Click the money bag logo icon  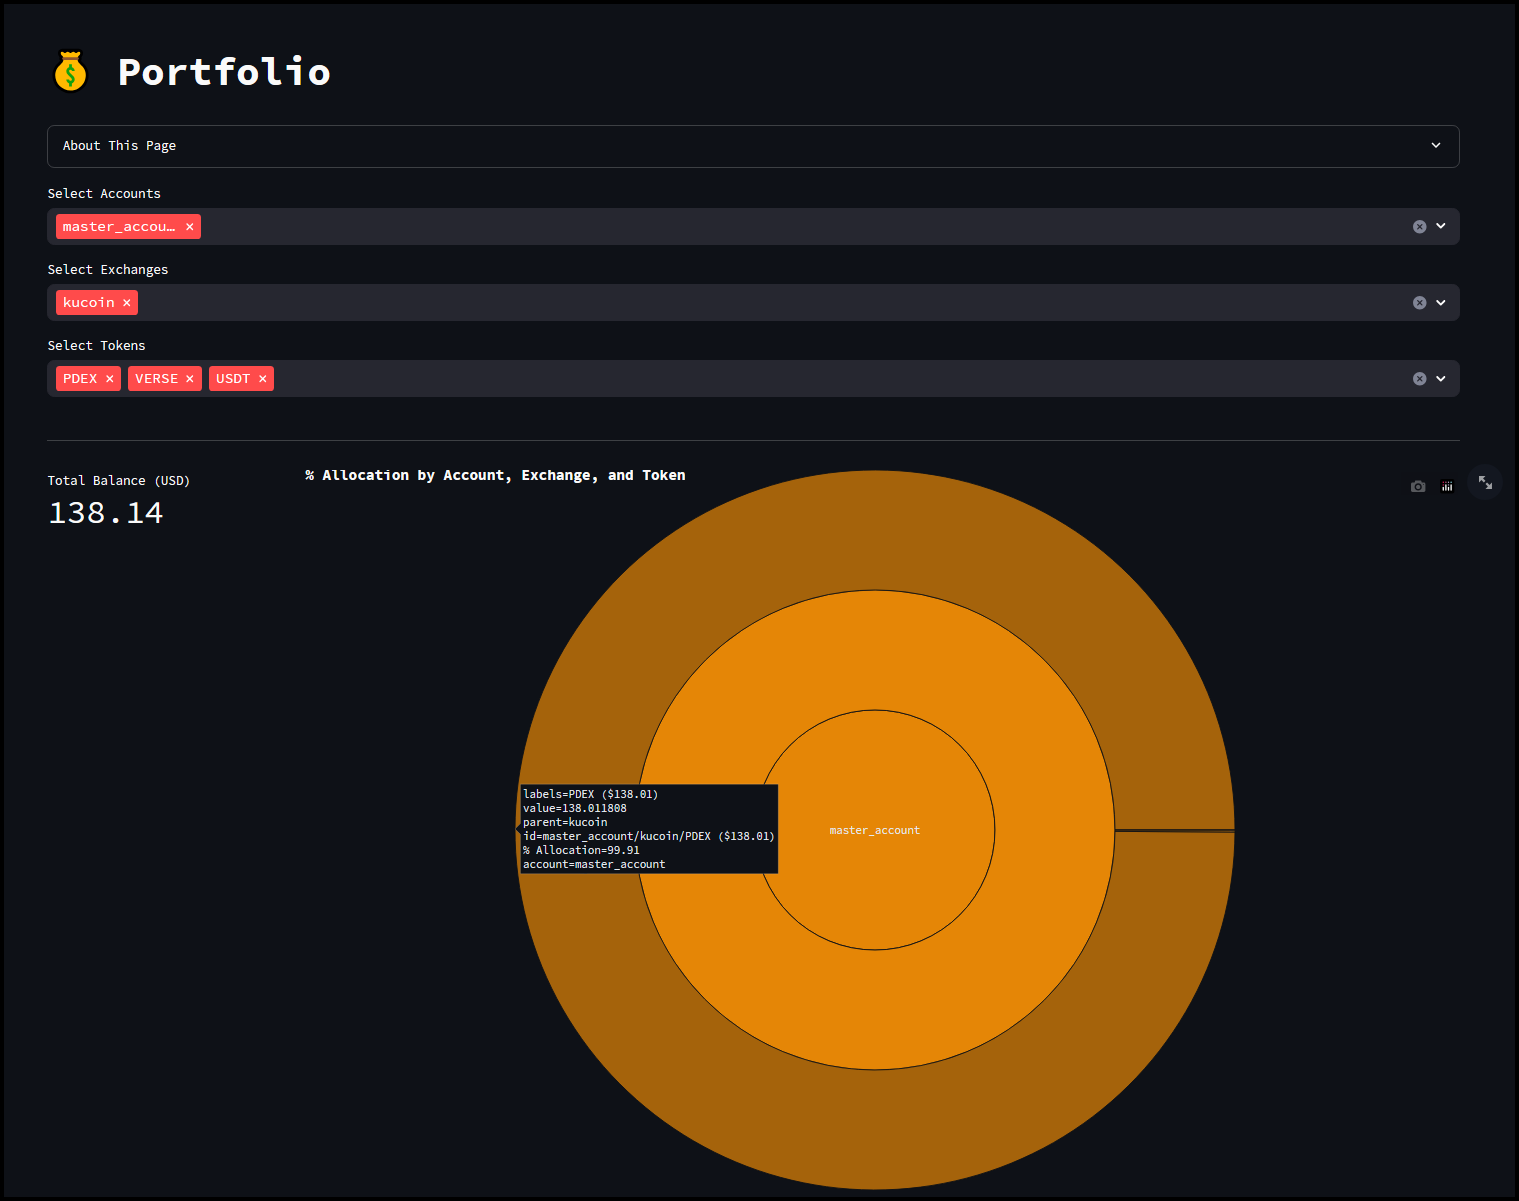[x=70, y=72]
